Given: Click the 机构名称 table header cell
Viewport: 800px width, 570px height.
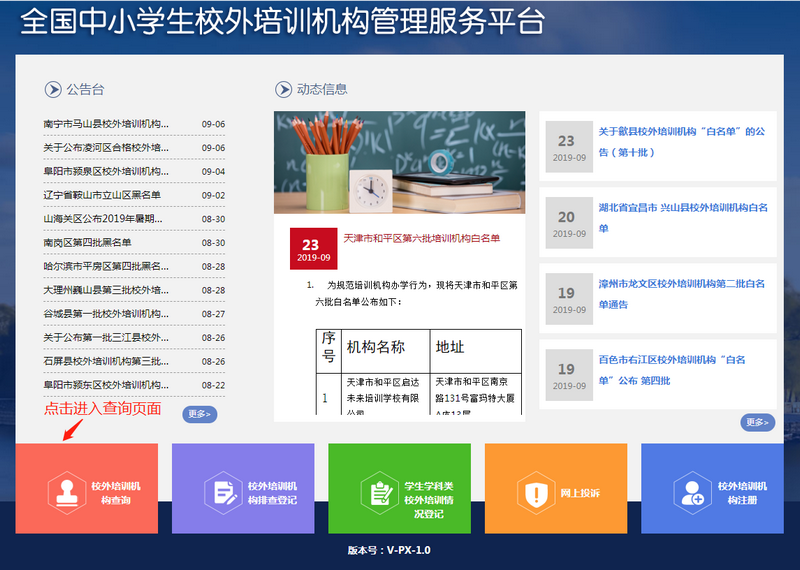Looking at the screenshot, I should point(386,352).
